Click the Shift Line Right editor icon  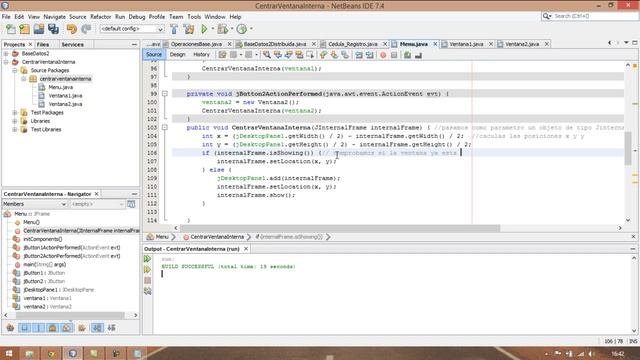tap(369, 55)
